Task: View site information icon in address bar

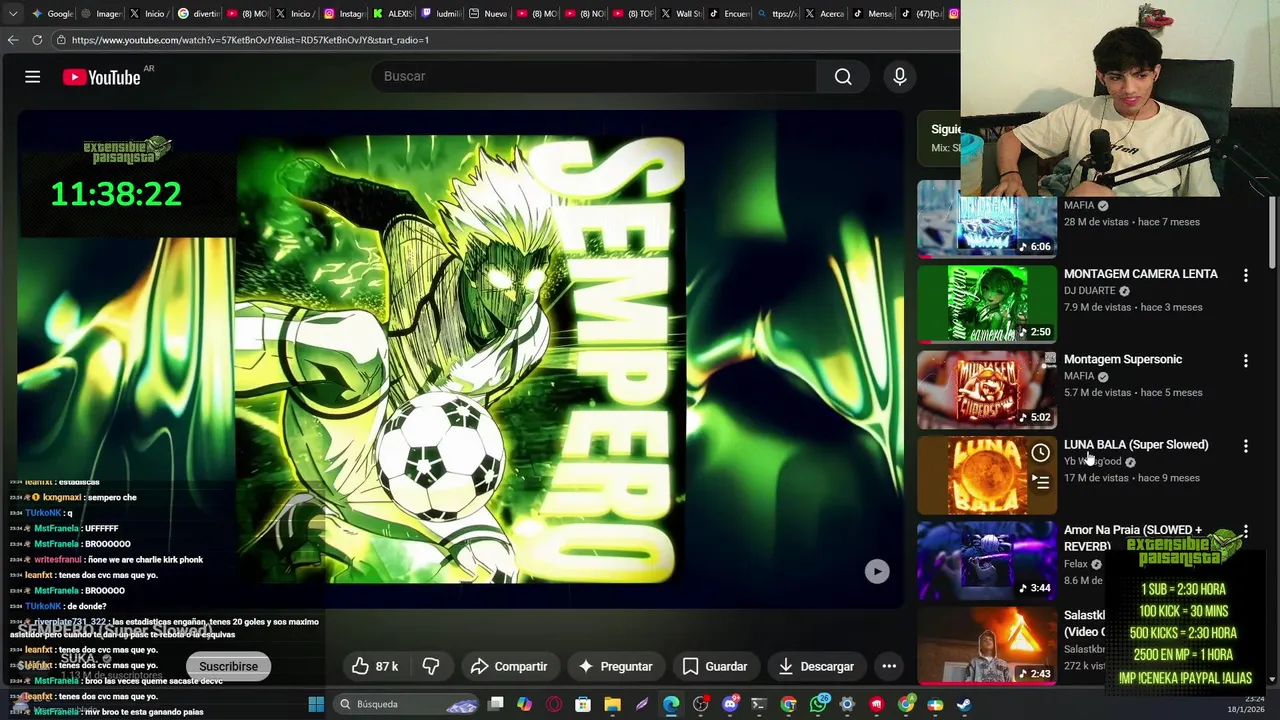Action: coord(61,40)
